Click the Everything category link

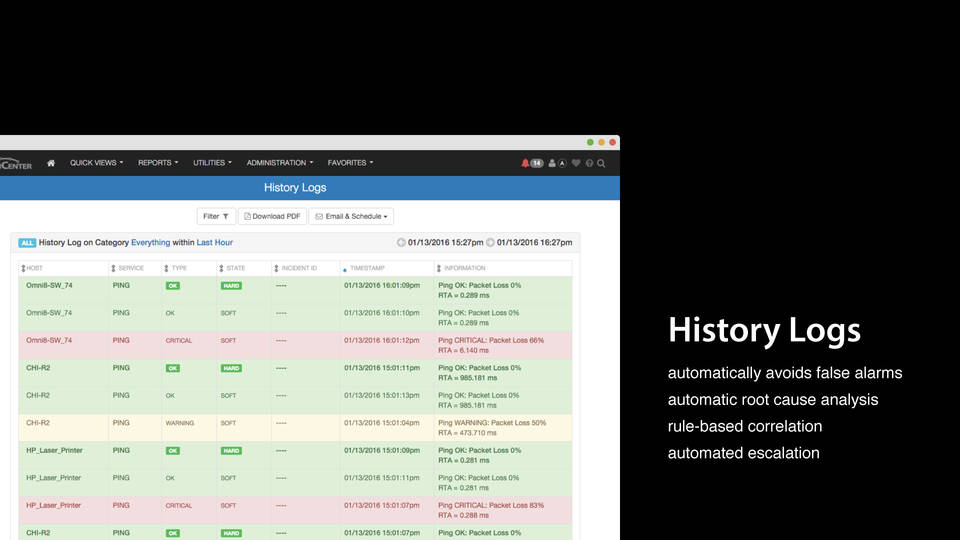tap(150, 243)
